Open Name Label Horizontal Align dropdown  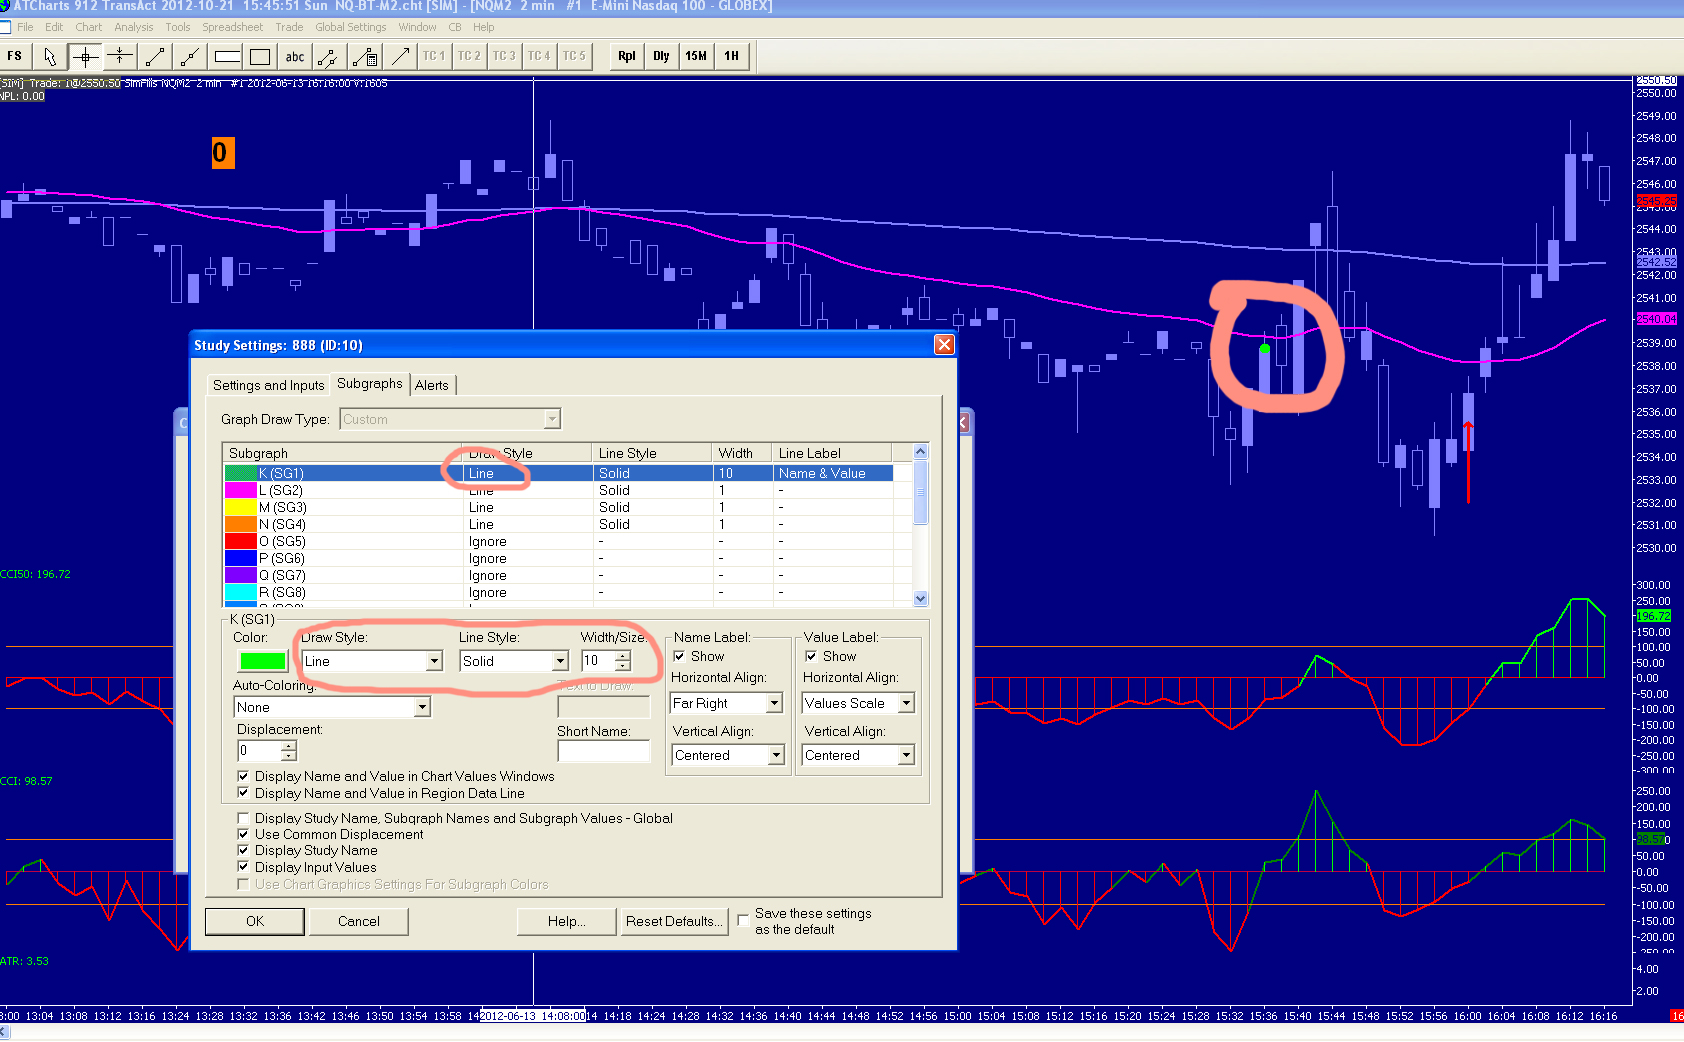click(x=774, y=703)
